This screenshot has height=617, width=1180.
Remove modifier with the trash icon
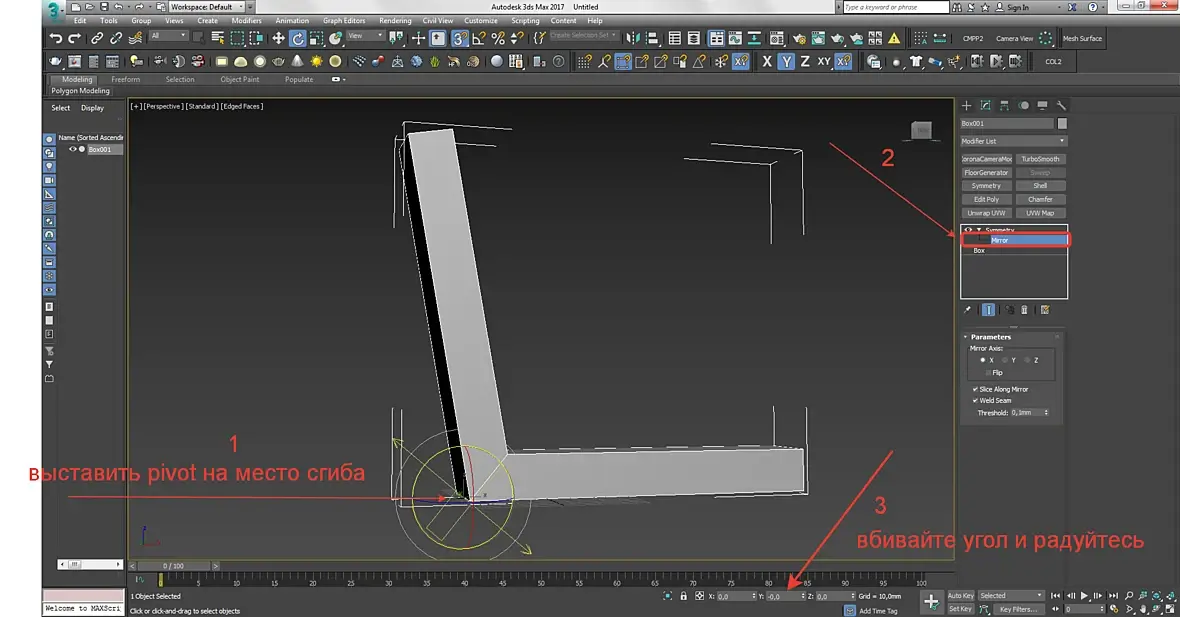[1024, 310]
